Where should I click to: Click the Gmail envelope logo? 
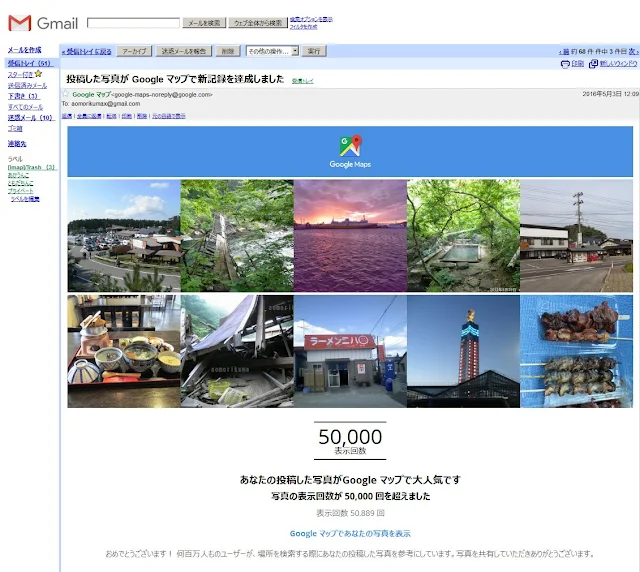(20, 23)
